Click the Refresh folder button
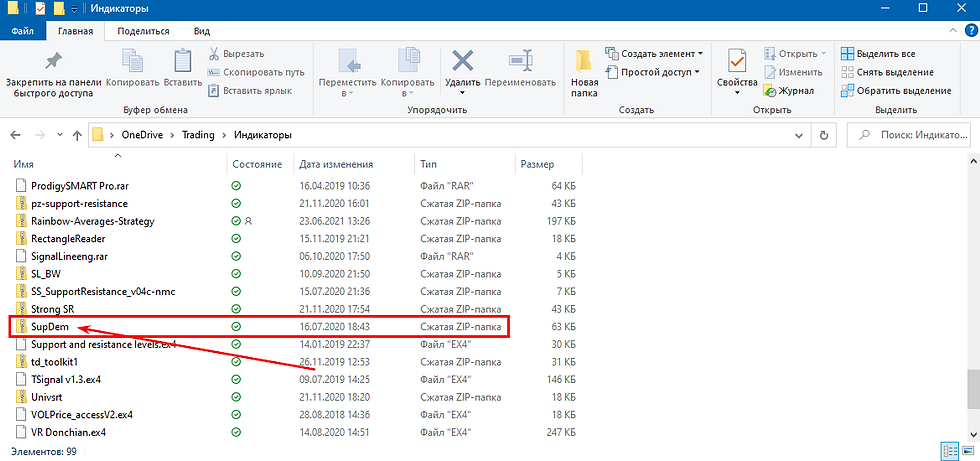Image resolution: width=980 pixels, height=461 pixels. click(824, 135)
